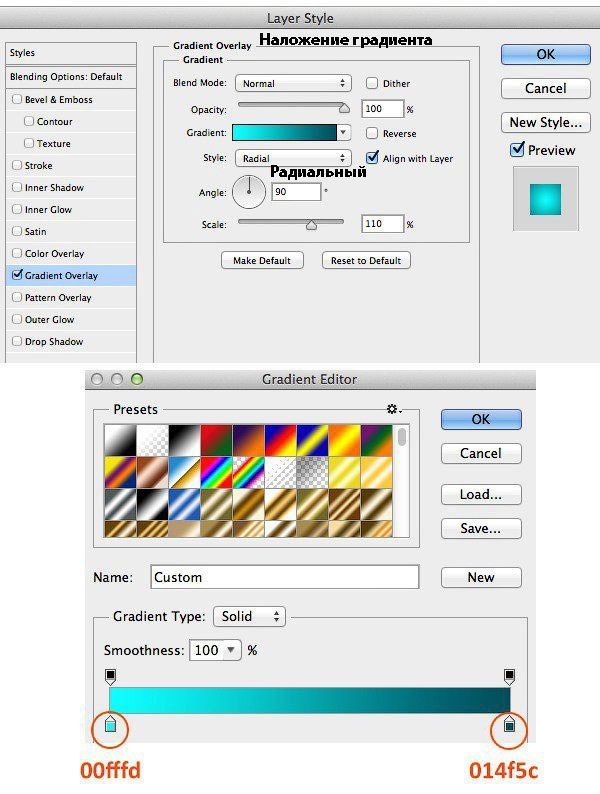Image resolution: width=600 pixels, height=794 pixels.
Task: Pick the red-to-green gradient preset
Action: pyautogui.click(x=217, y=440)
